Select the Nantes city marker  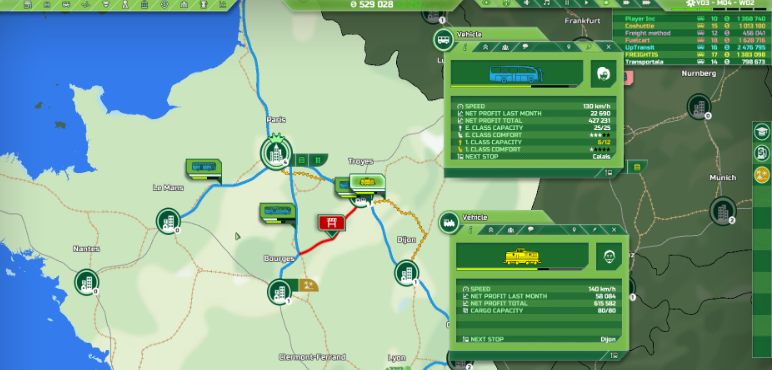pos(87,282)
